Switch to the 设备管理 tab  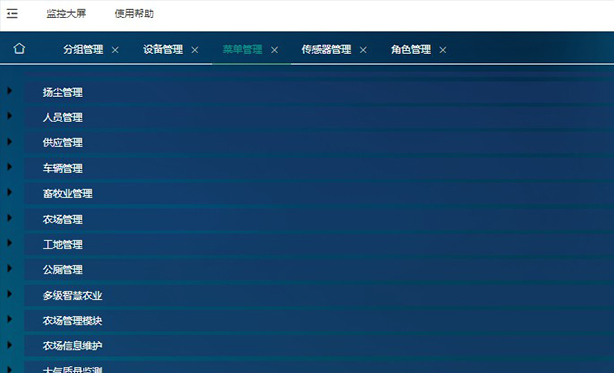coord(163,50)
